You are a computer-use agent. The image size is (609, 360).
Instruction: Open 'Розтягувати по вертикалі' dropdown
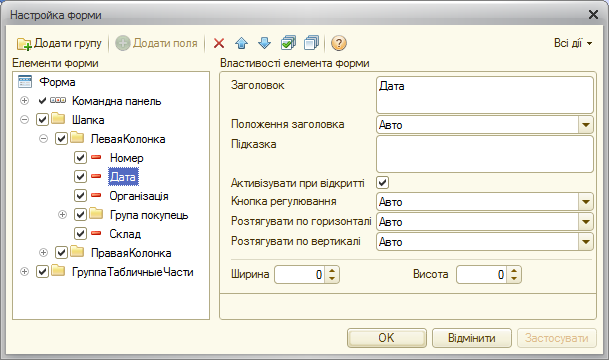coord(585,242)
